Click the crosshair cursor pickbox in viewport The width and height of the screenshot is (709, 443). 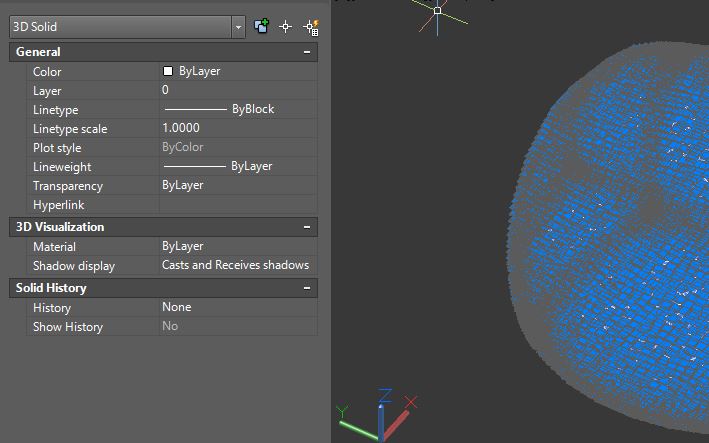click(x=437, y=10)
